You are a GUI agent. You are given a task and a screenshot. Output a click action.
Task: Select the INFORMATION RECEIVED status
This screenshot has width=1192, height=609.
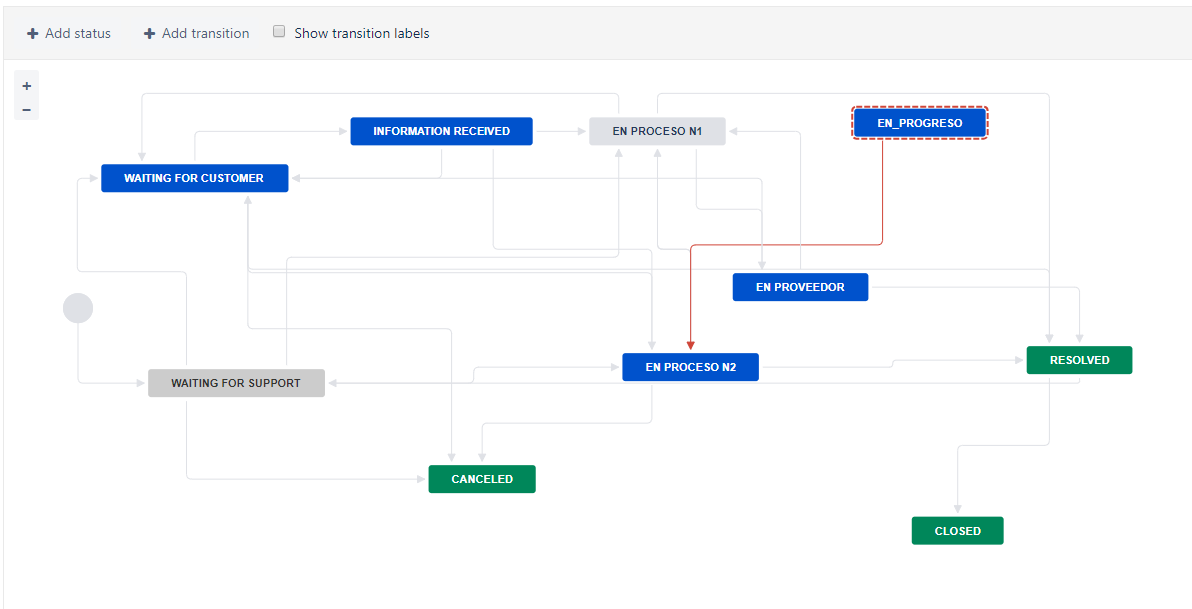(442, 132)
